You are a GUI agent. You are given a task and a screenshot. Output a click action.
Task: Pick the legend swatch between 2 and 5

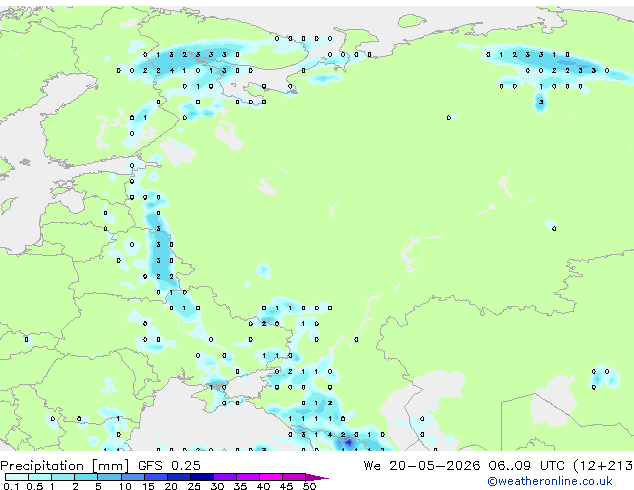pyautogui.click(x=86, y=477)
